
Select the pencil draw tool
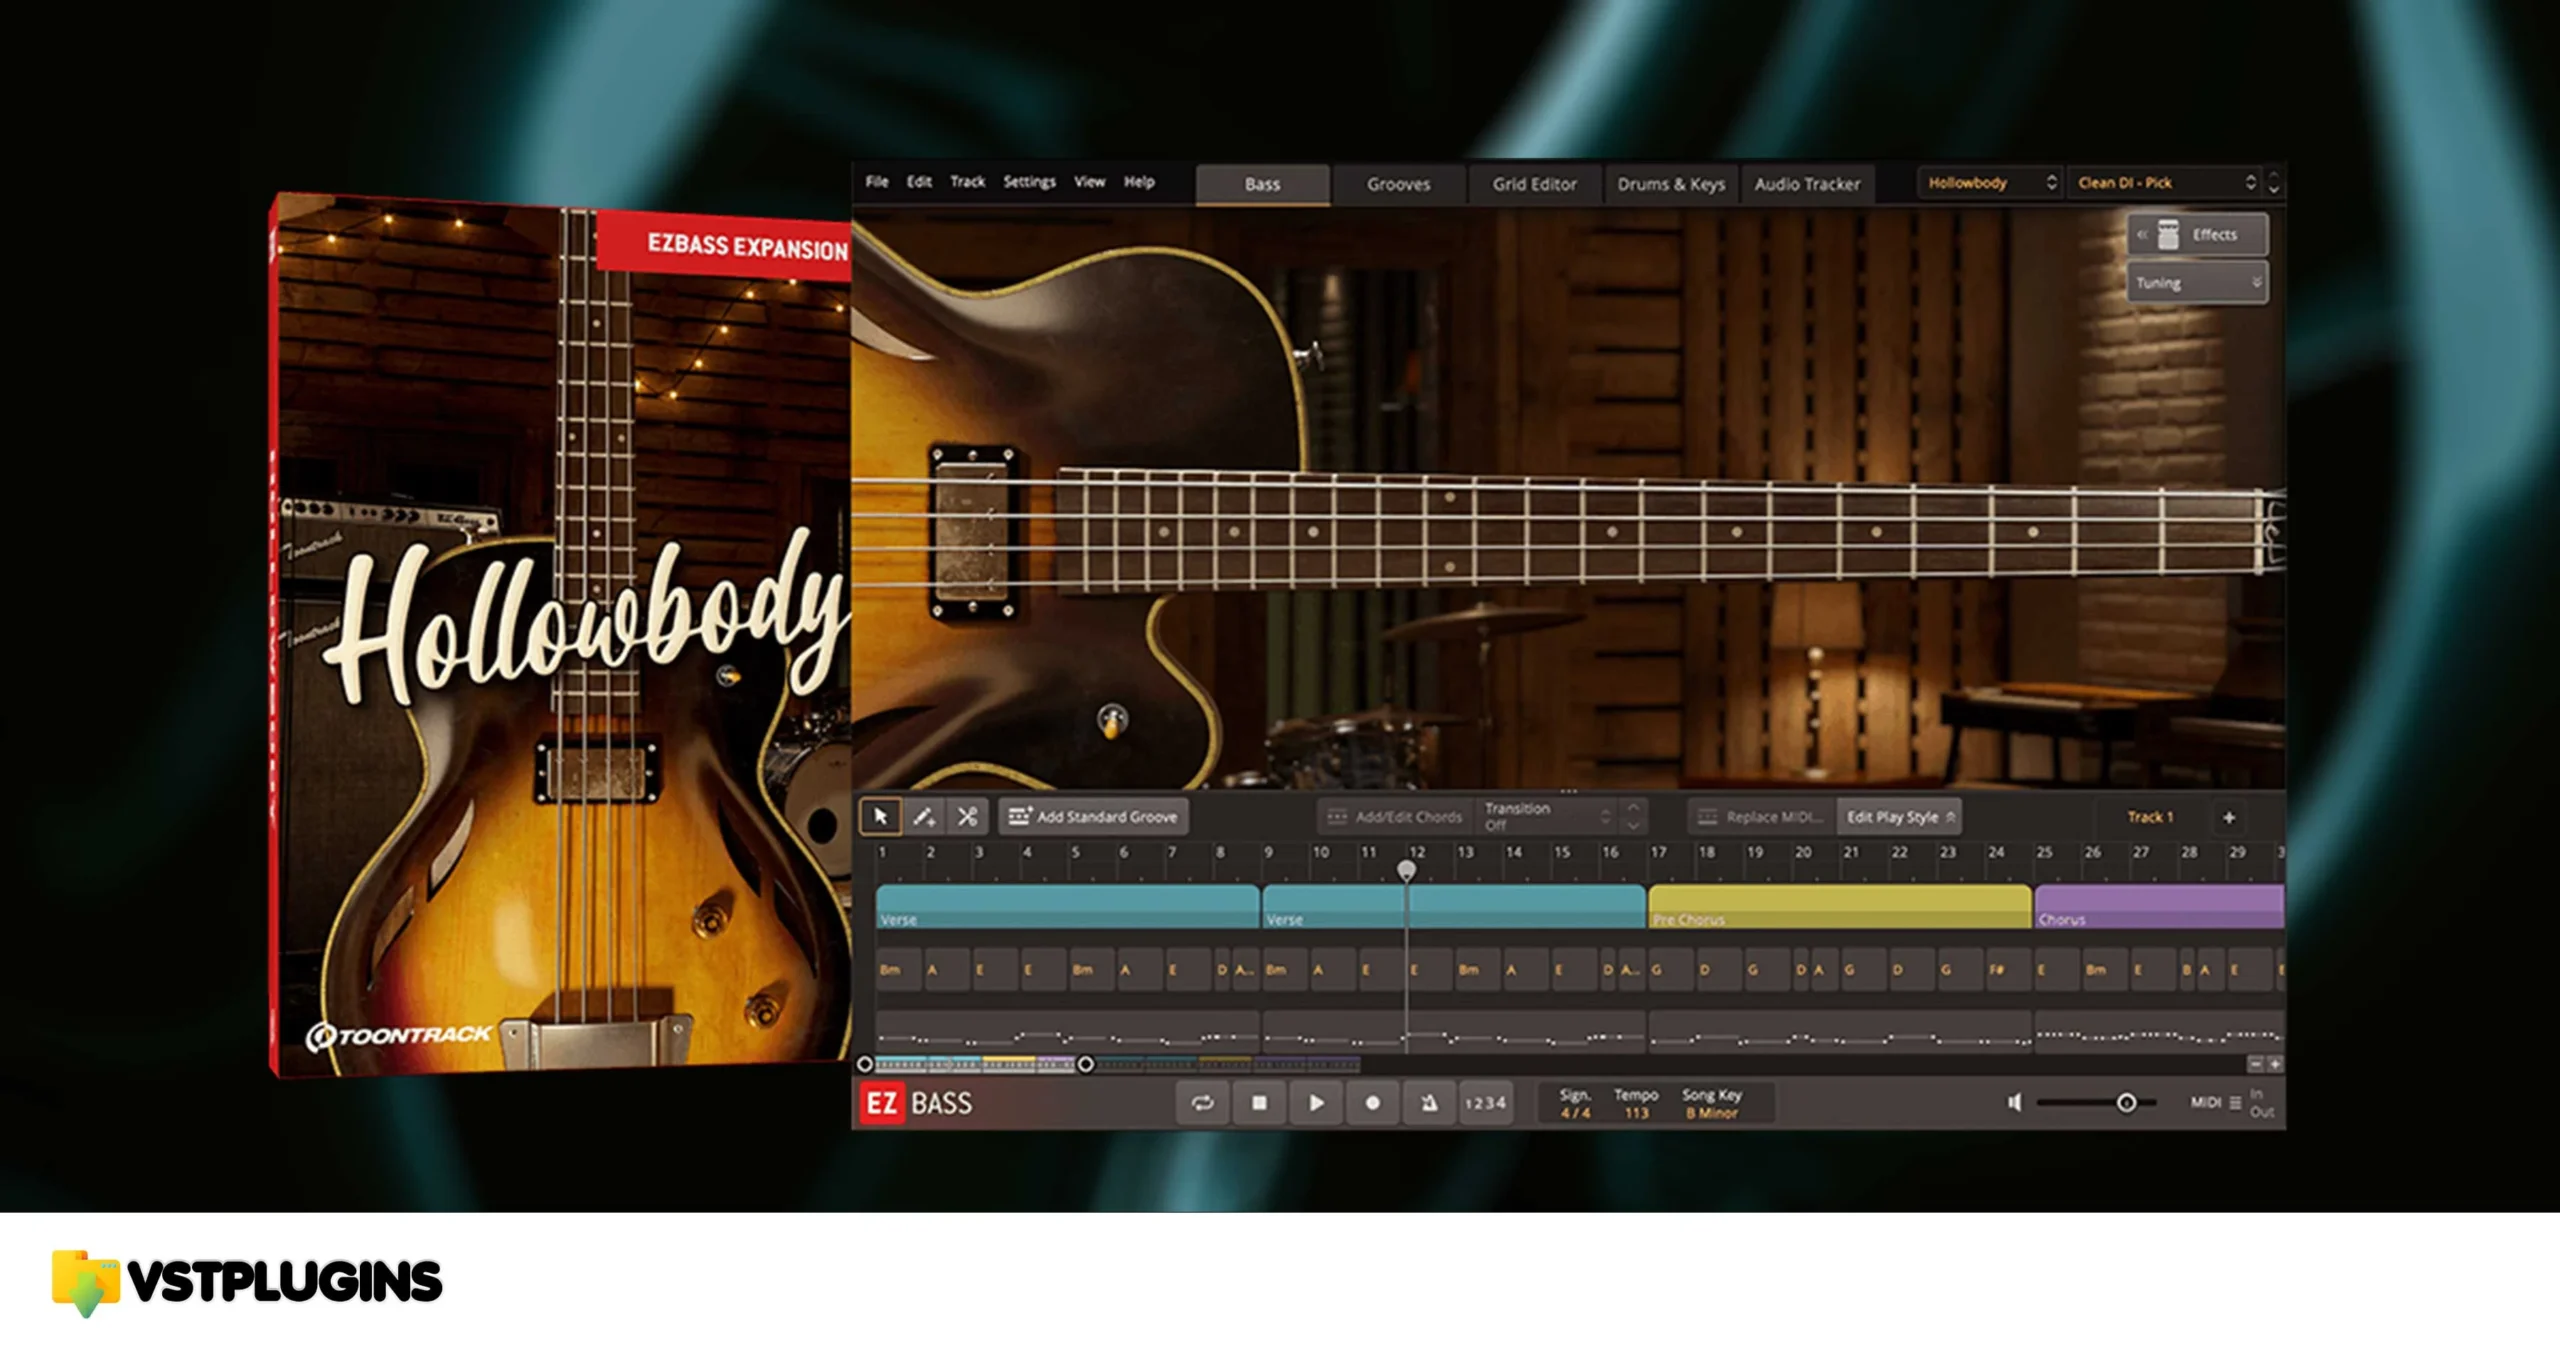924,817
